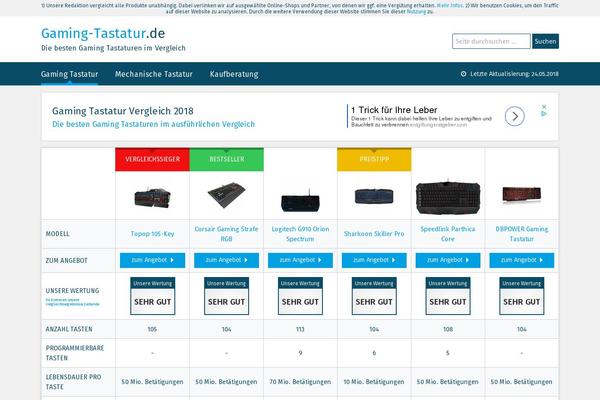Click the '9' programmable keys value for Logitech
The height and width of the screenshot is (400, 600).
click(300, 353)
